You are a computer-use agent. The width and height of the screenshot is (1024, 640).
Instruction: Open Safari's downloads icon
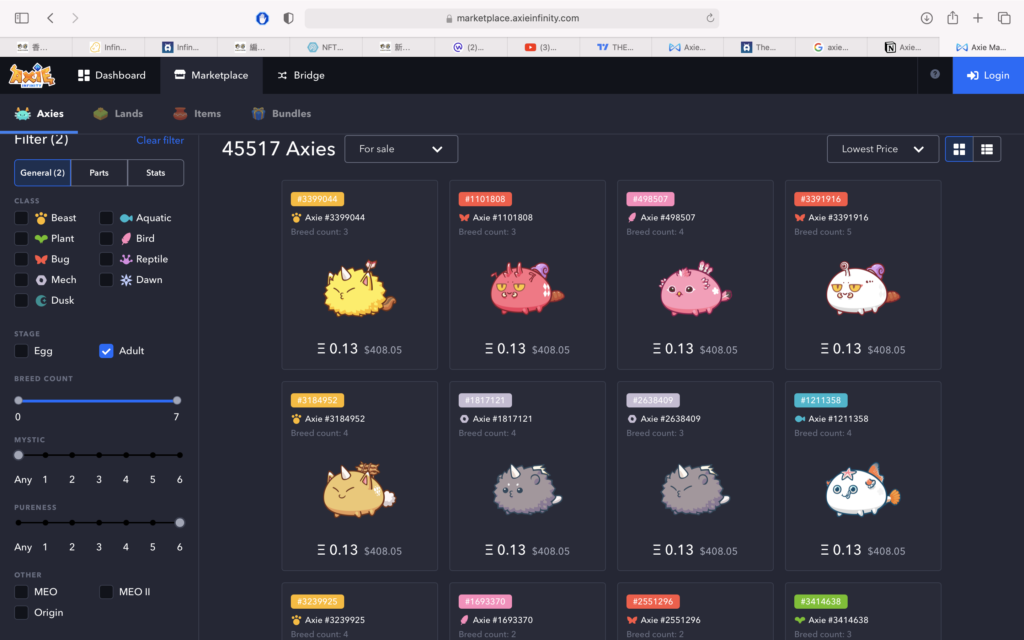(926, 18)
